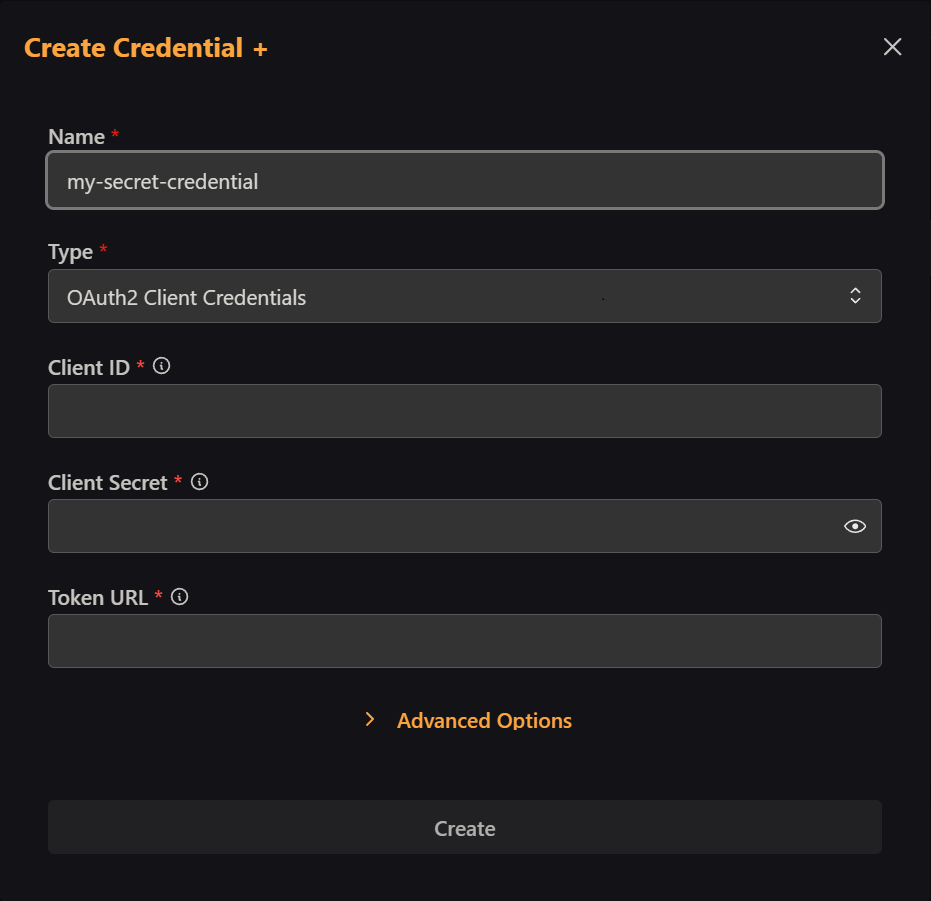This screenshot has height=901, width=931.
Task: Click the Client ID label text
Action: (x=88, y=368)
